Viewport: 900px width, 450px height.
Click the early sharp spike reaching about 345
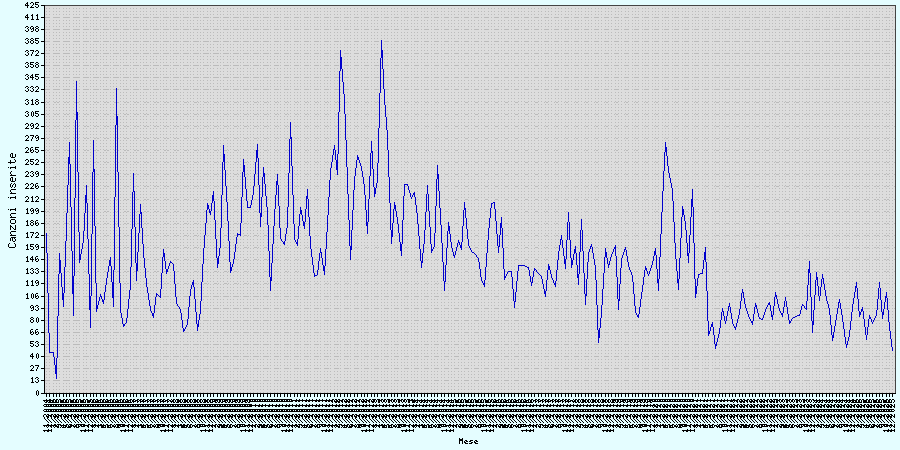pos(76,80)
